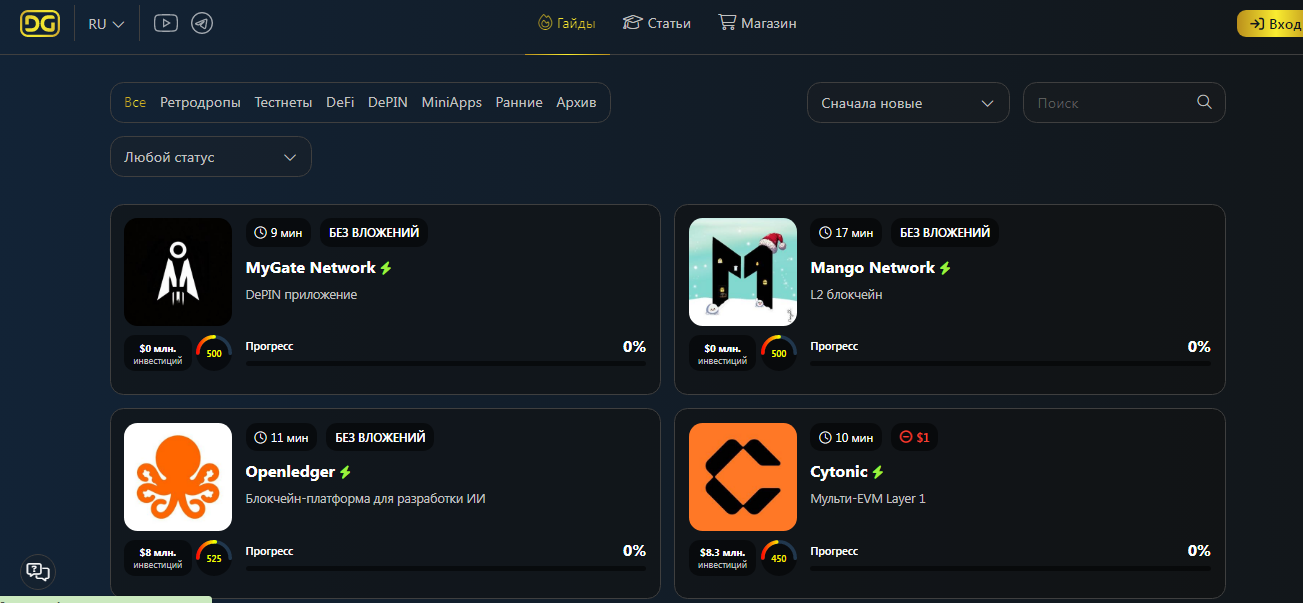Click Cytonic's progress bar
Screen dimensions: 1303x603
tap(1011, 568)
